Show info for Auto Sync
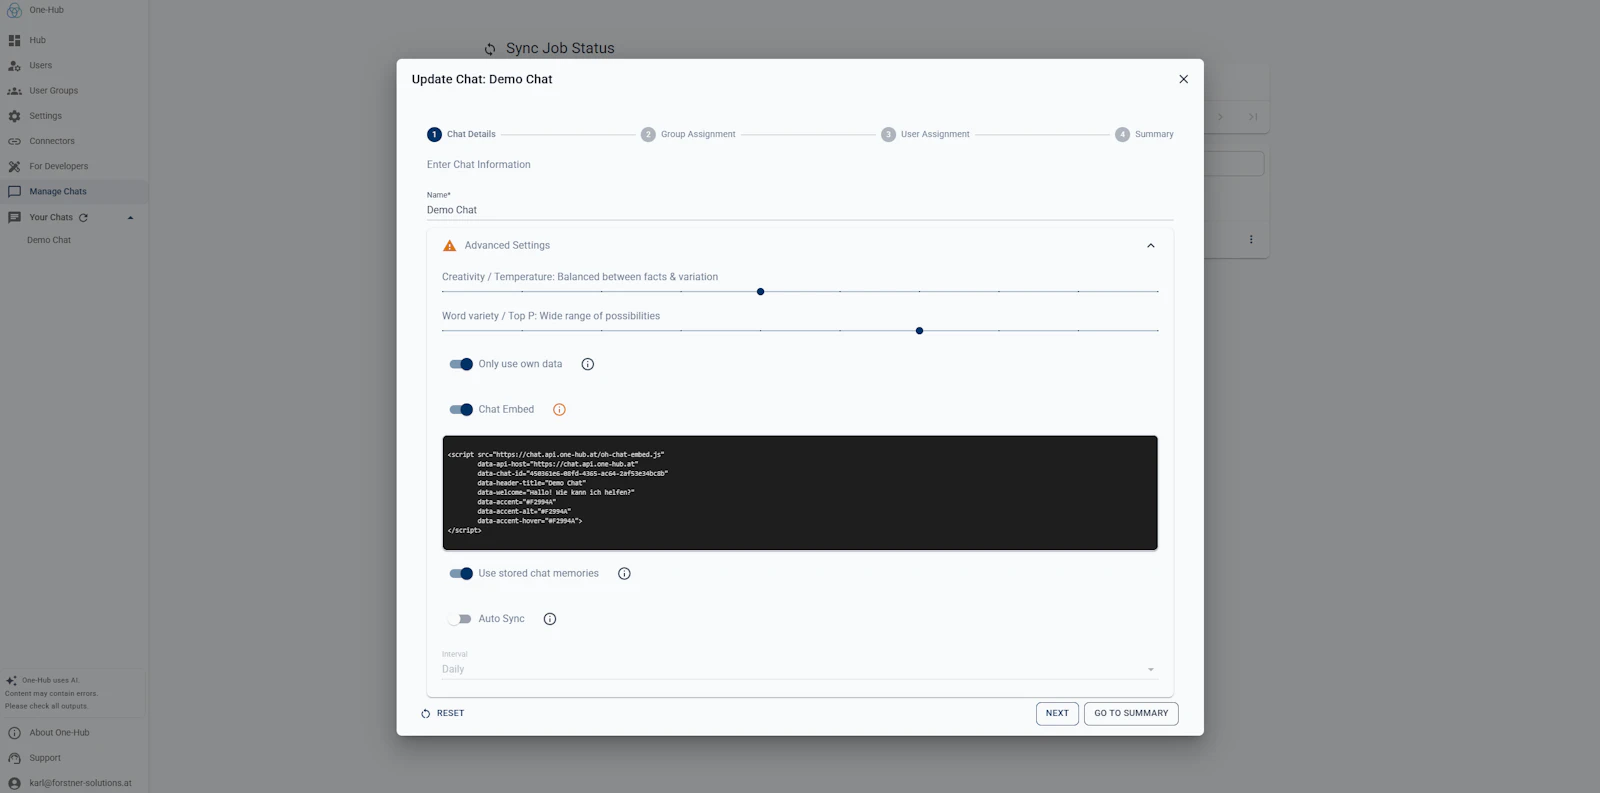The width and height of the screenshot is (1600, 793). pos(550,619)
